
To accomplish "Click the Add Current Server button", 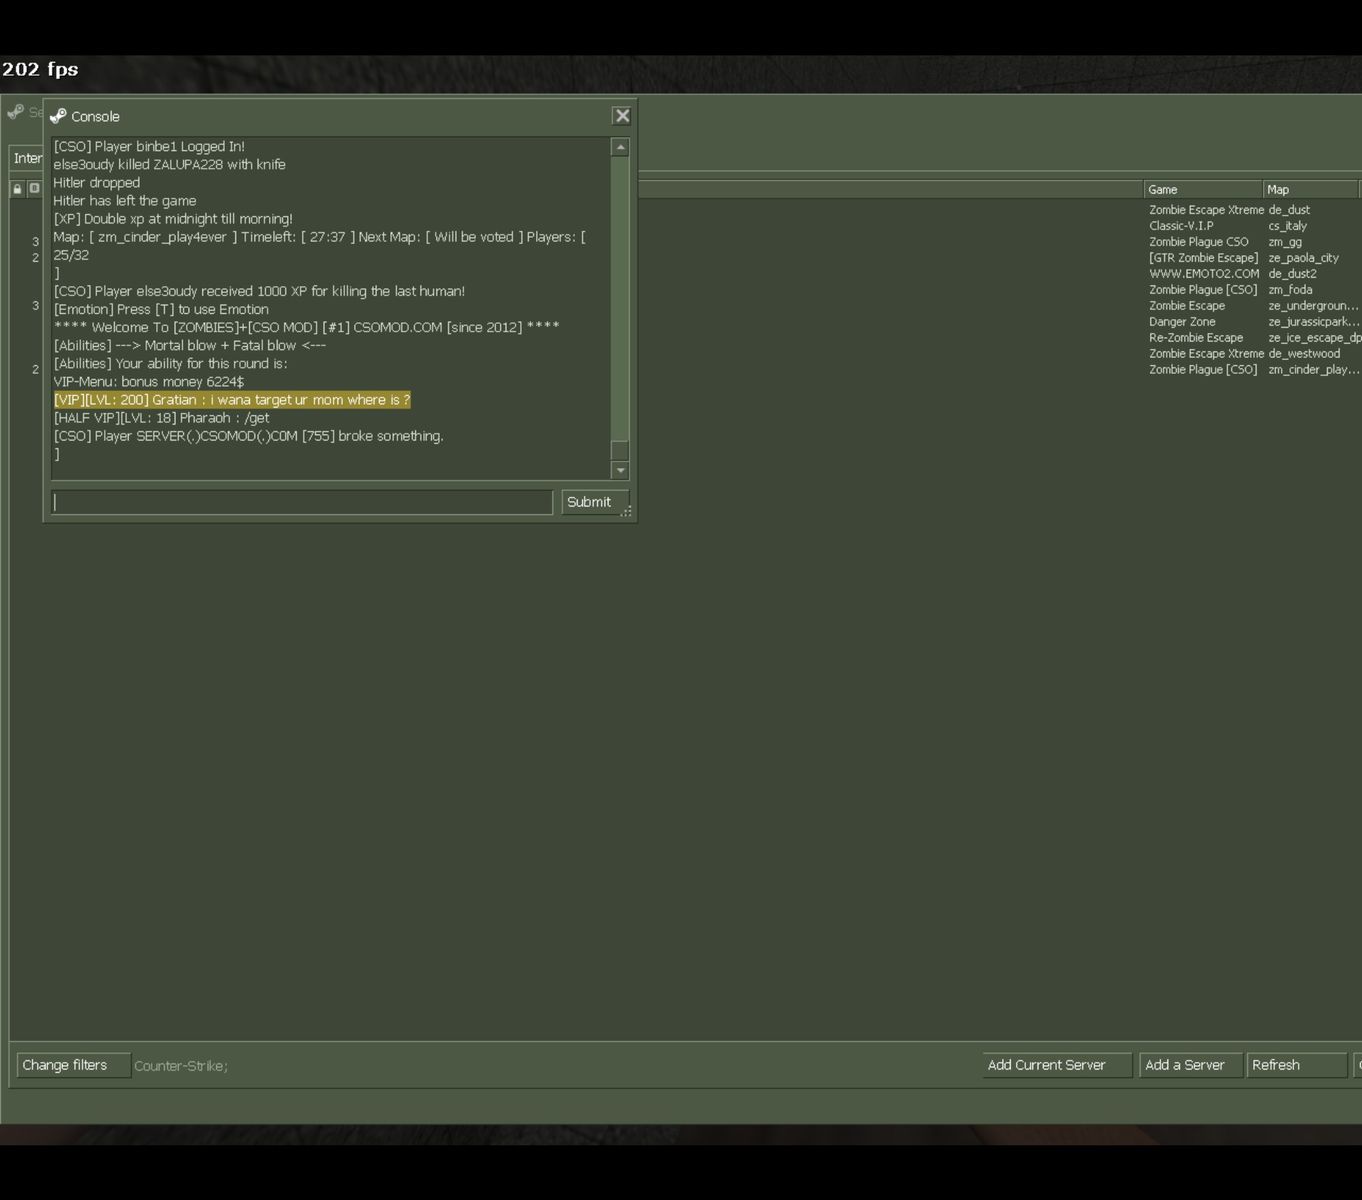I will (x=1055, y=1065).
